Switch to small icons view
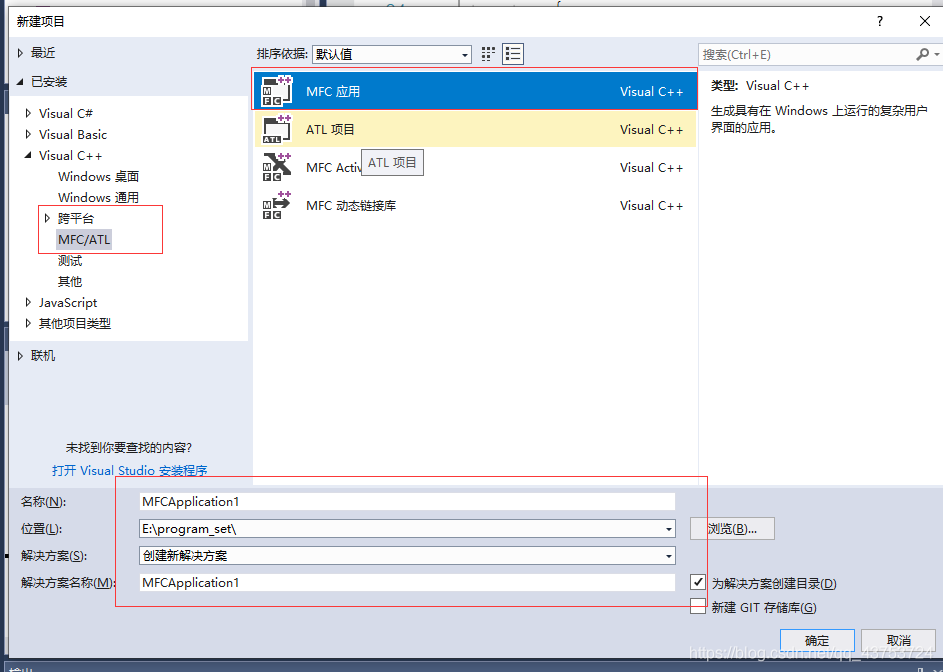Viewport: 943px width, 672px height. tap(488, 54)
